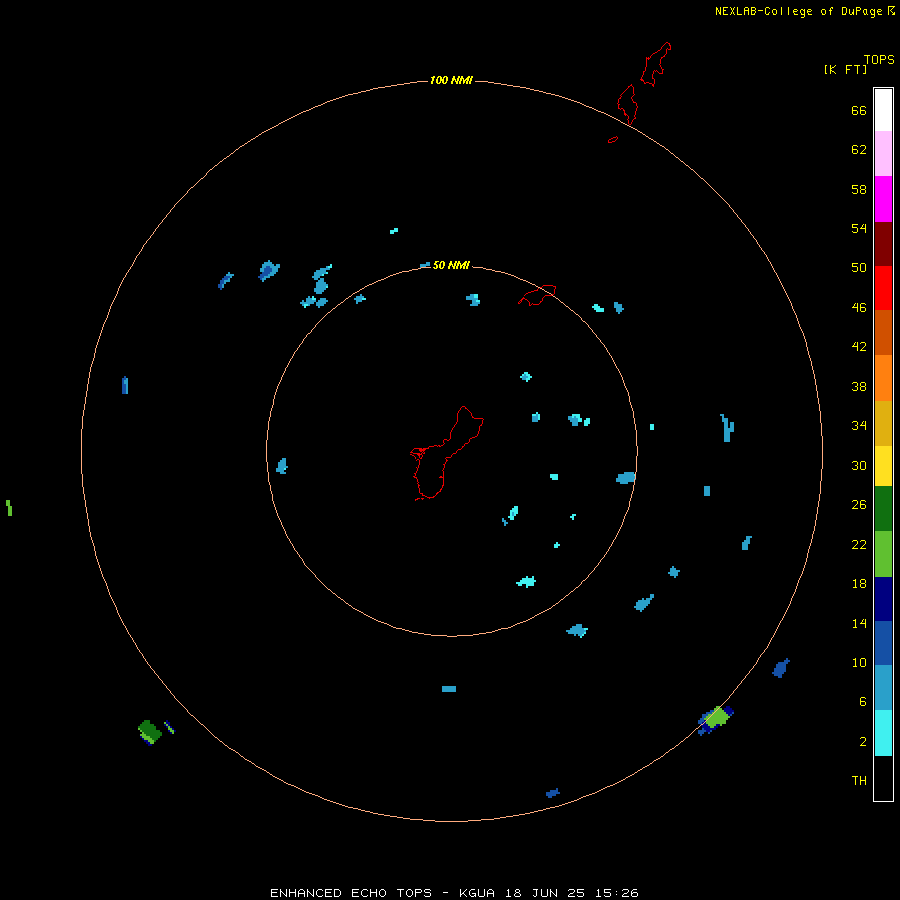Click the "22" legend value

pos(859,544)
